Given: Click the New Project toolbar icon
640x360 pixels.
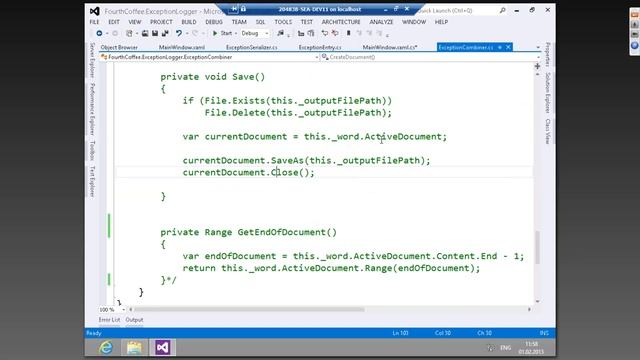Looking at the screenshot, I should pos(129,33).
